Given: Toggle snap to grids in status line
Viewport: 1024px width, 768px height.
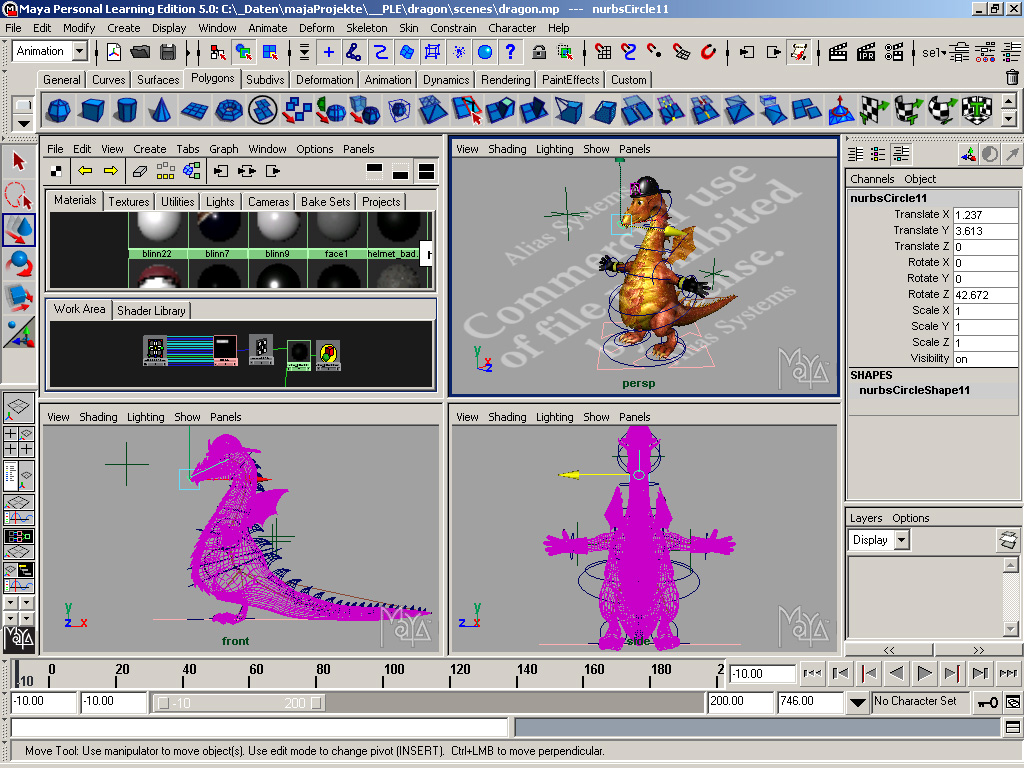Looking at the screenshot, I should pos(603,52).
